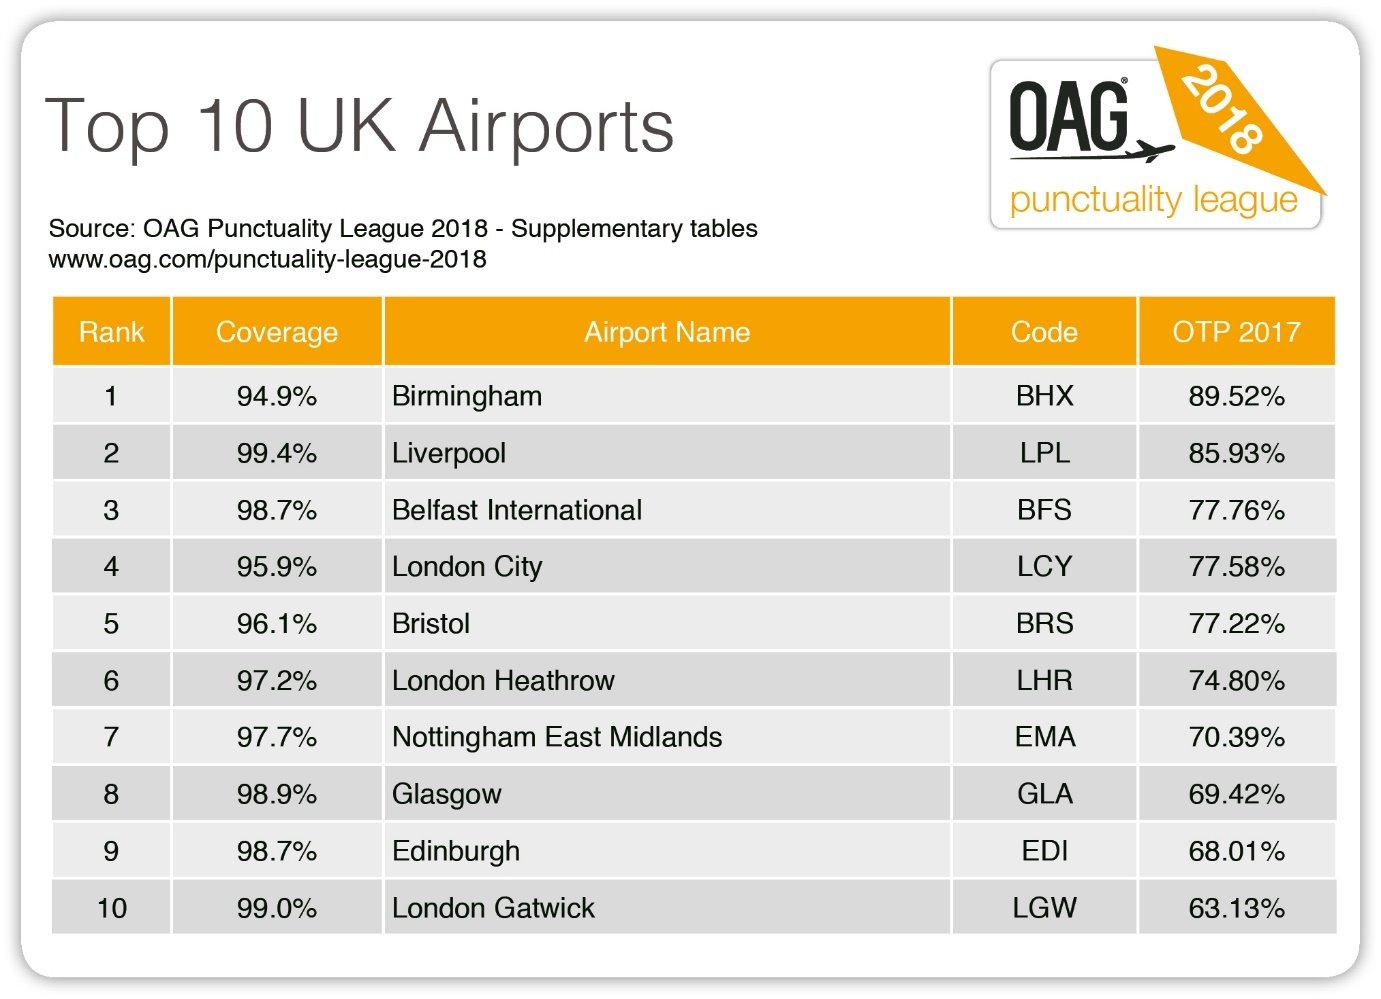Click the Top 10 UK Airports title
Image resolution: width=1381 pixels, height=999 pixels.
coord(360,127)
